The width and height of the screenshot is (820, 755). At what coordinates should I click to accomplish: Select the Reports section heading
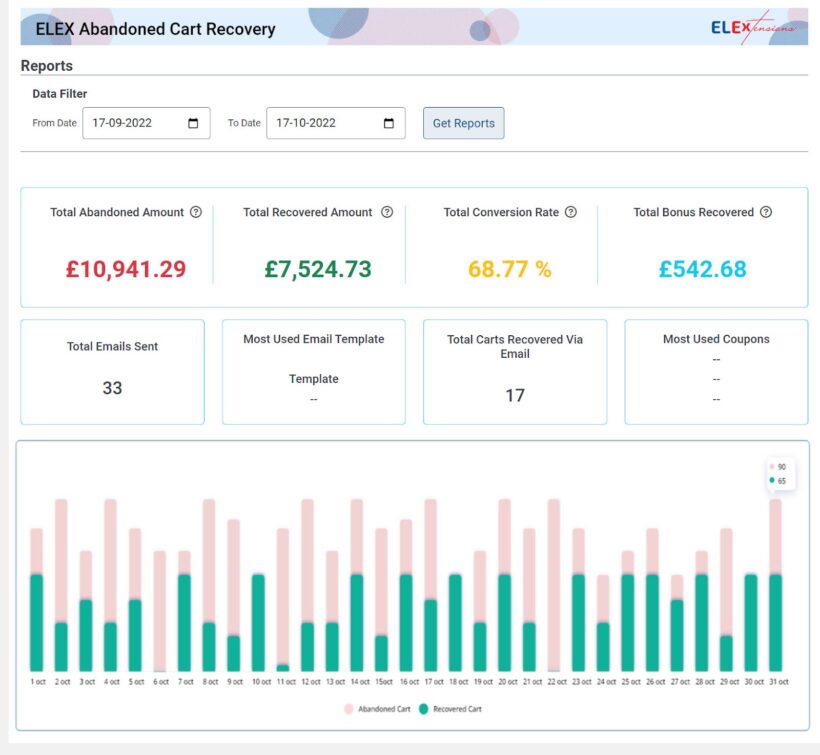[45, 65]
